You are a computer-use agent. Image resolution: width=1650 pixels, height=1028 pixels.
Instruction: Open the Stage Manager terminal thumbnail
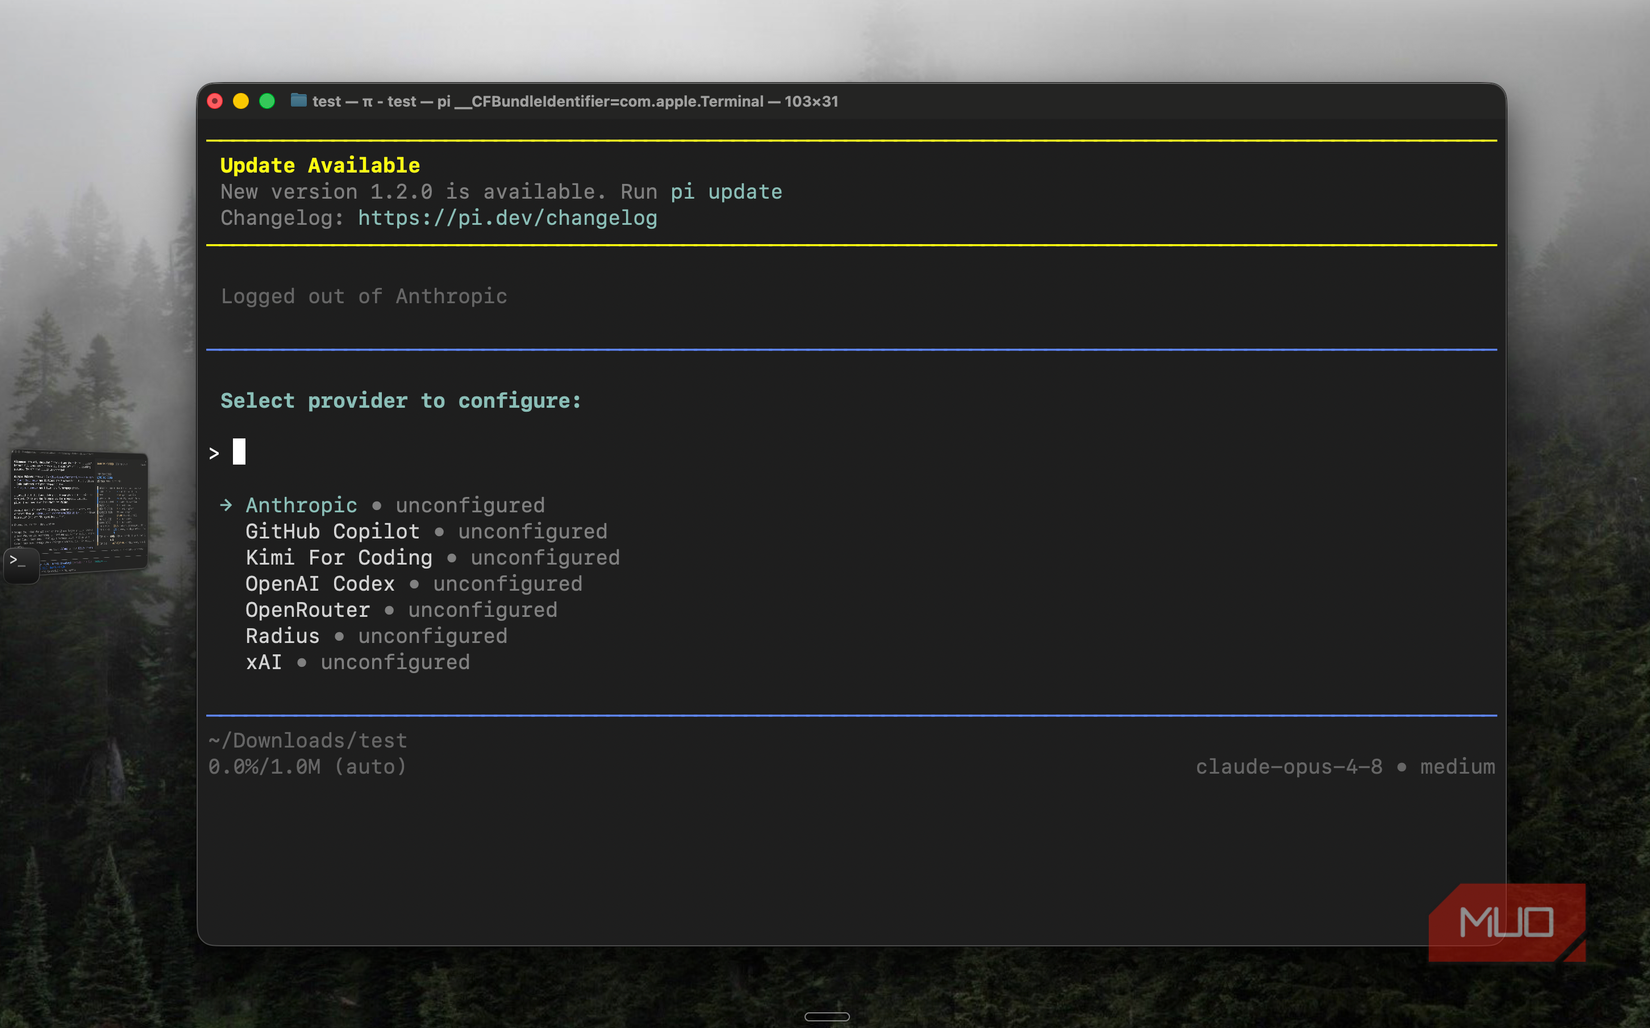(79, 511)
